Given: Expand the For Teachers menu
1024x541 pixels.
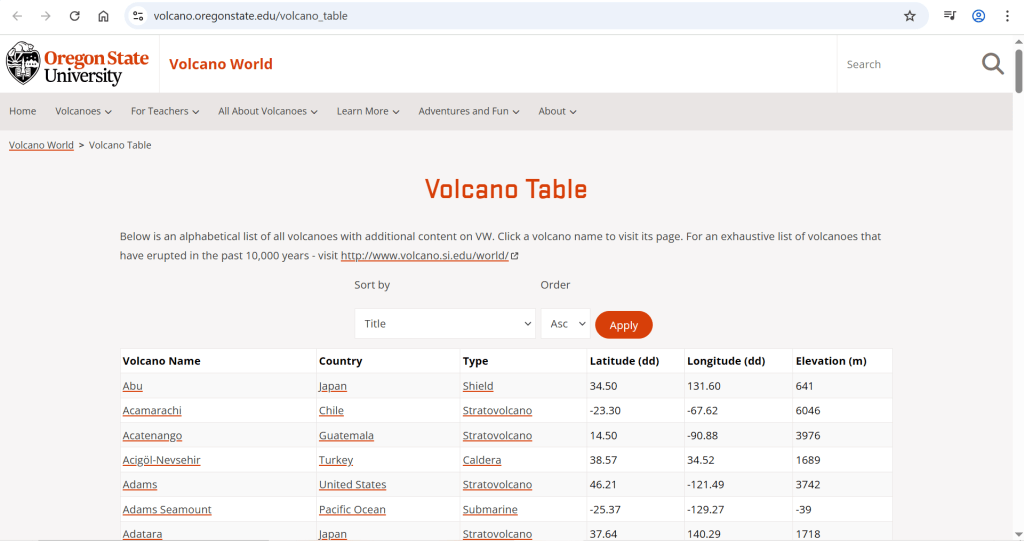Looking at the screenshot, I should (165, 111).
